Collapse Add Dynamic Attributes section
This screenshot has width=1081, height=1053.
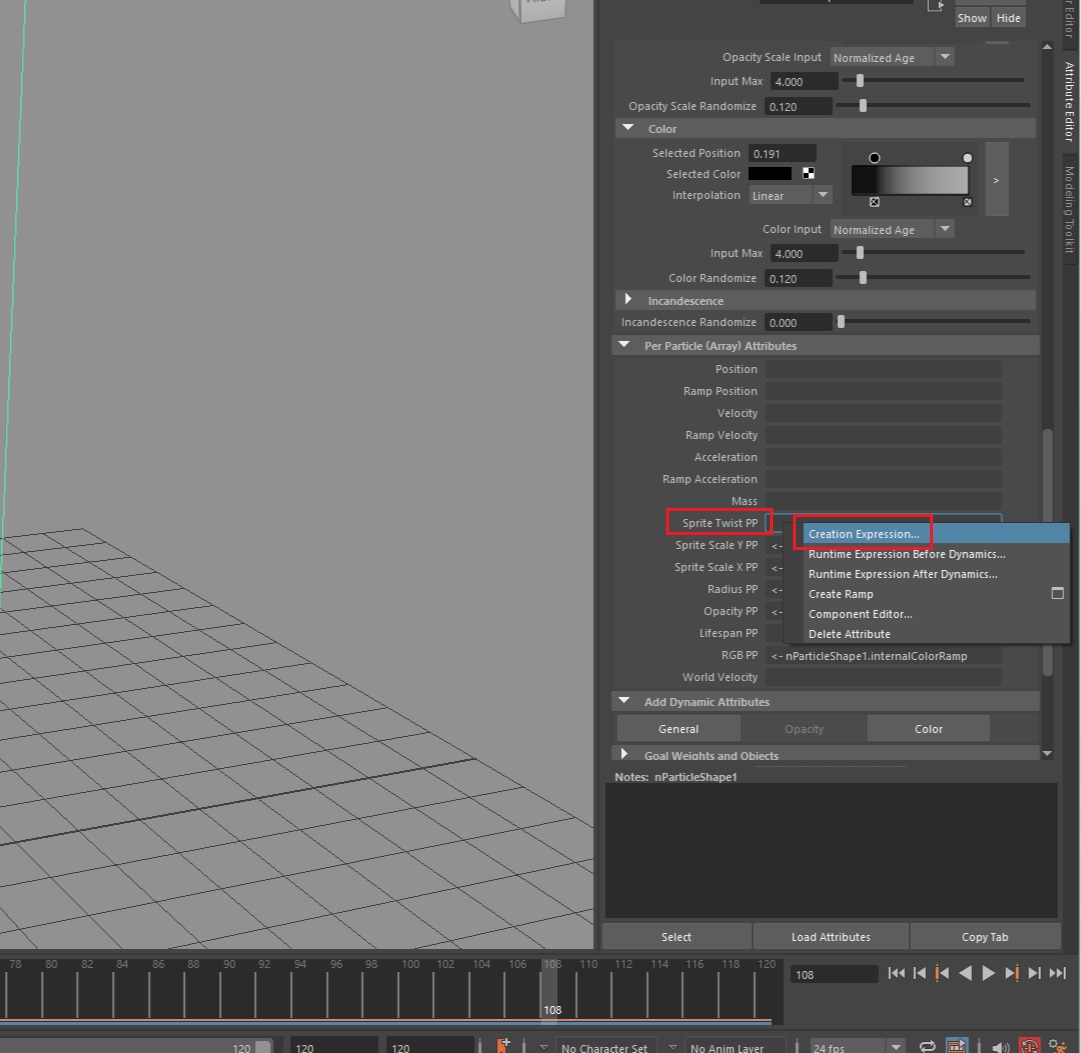pos(624,701)
